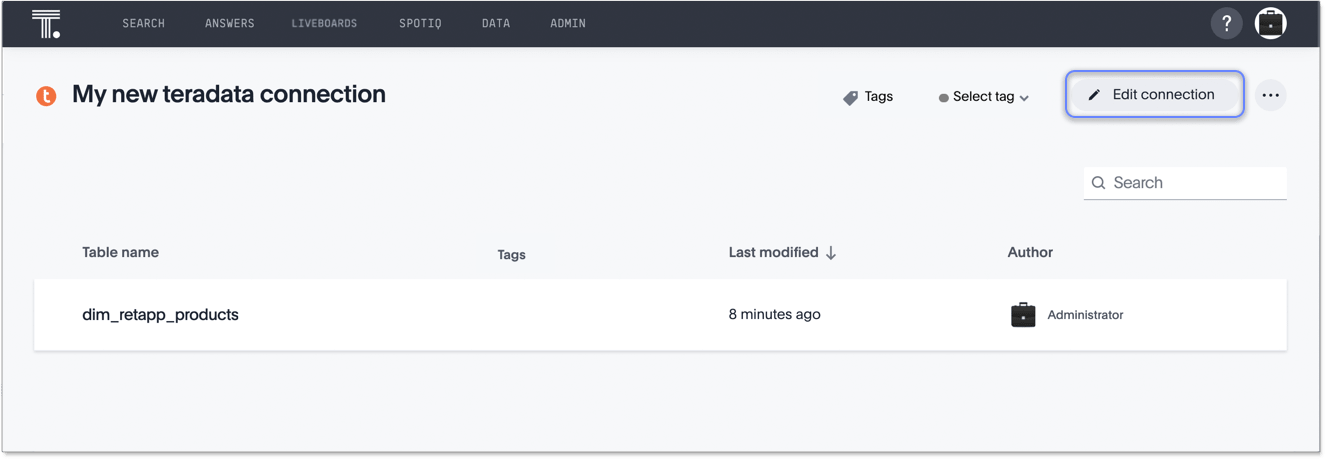Click the user profile avatar icon
1326x460 pixels.
[x=1270, y=23]
